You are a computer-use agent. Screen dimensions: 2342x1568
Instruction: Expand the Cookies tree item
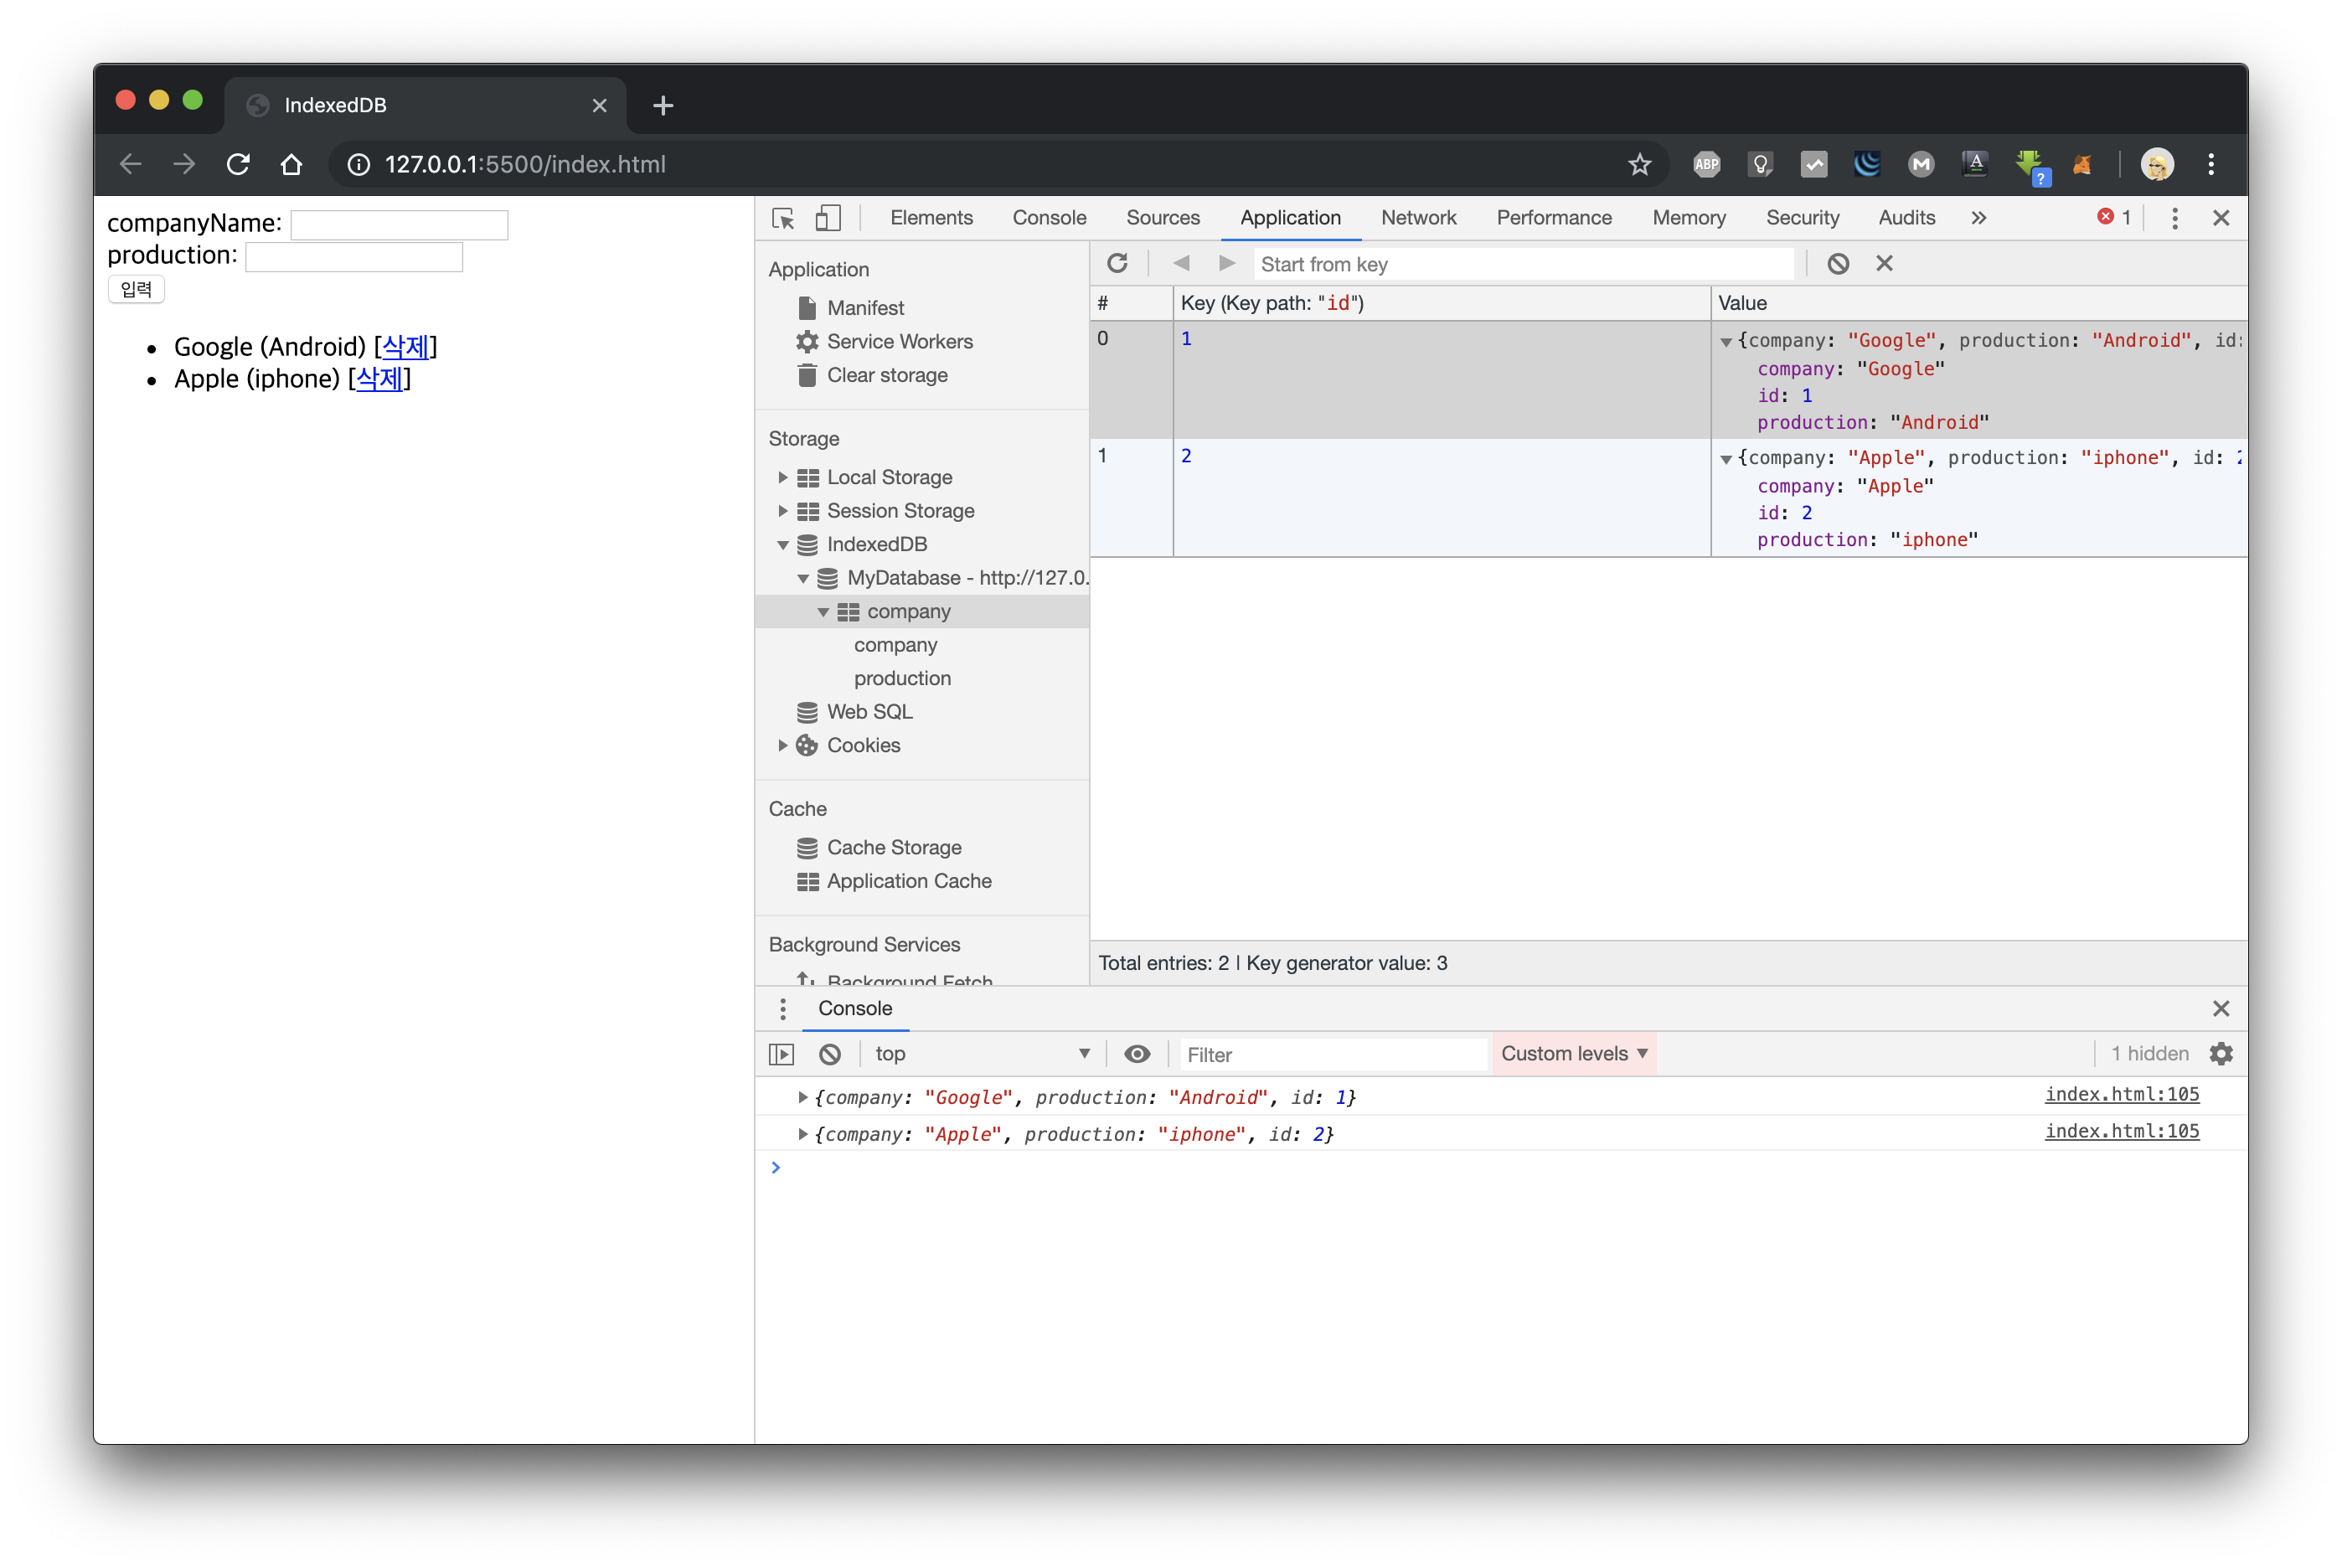click(783, 746)
